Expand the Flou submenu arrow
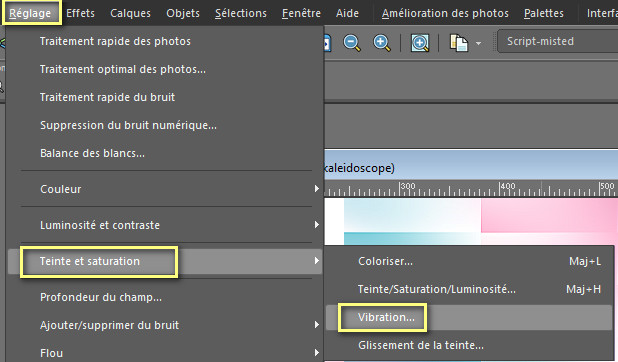 pyautogui.click(x=316, y=353)
